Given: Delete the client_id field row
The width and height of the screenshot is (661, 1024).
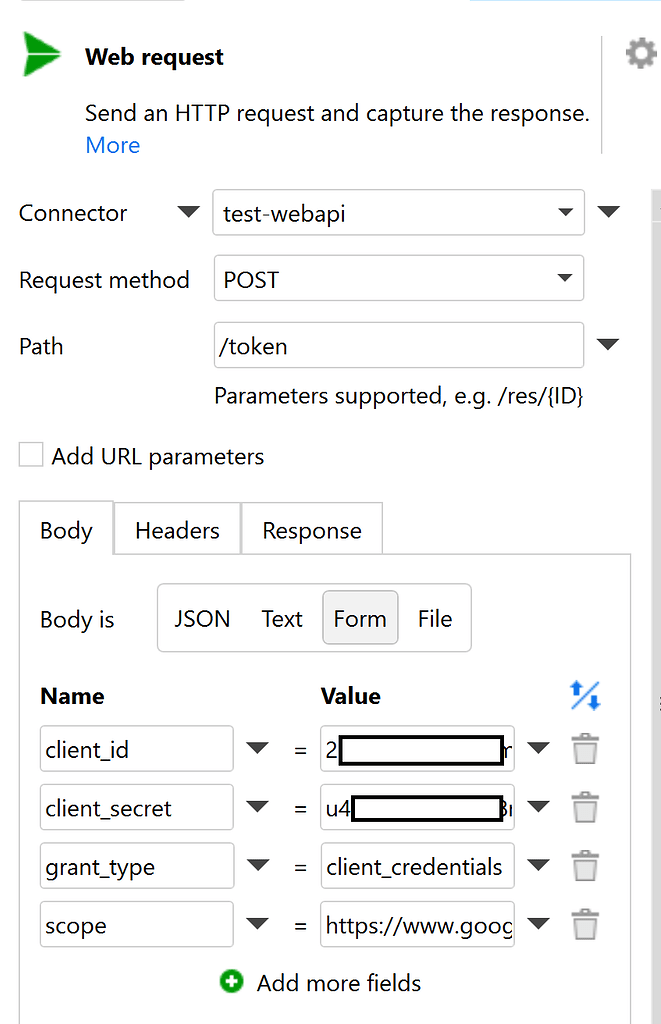Looking at the screenshot, I should point(585,749).
